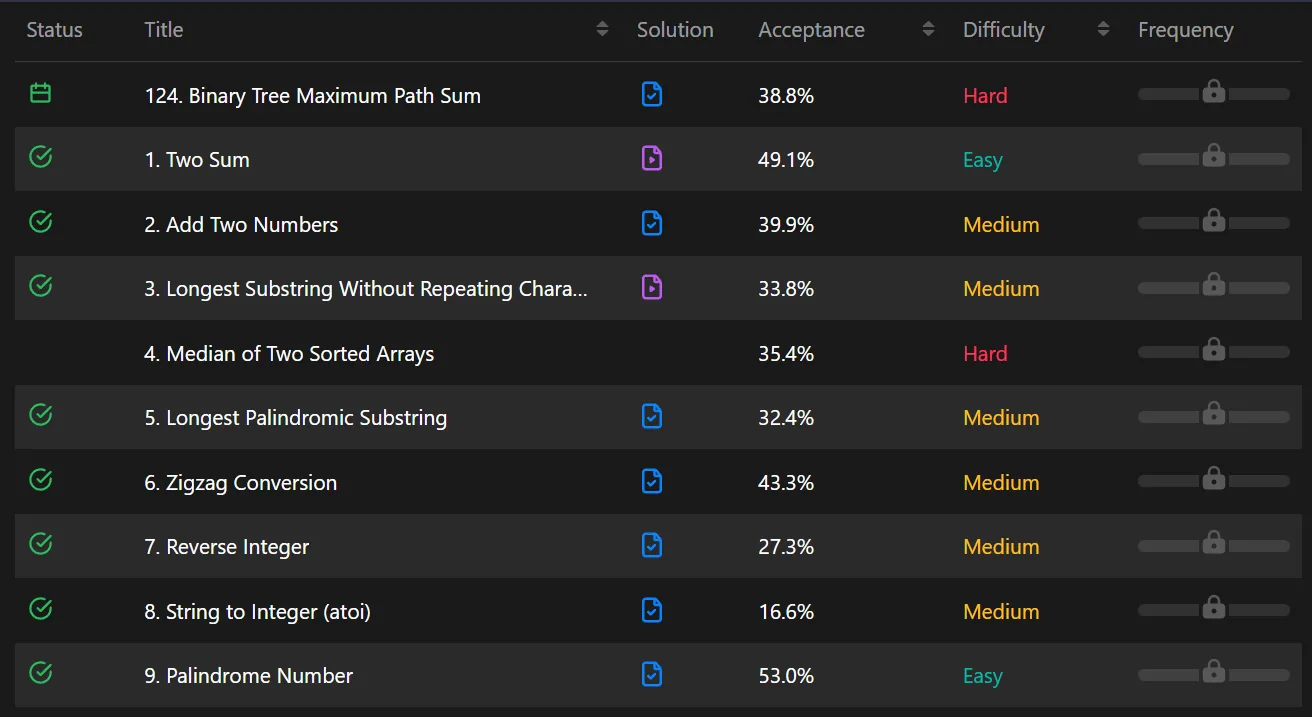Sort problems by Title using the sort arrows

[602, 29]
